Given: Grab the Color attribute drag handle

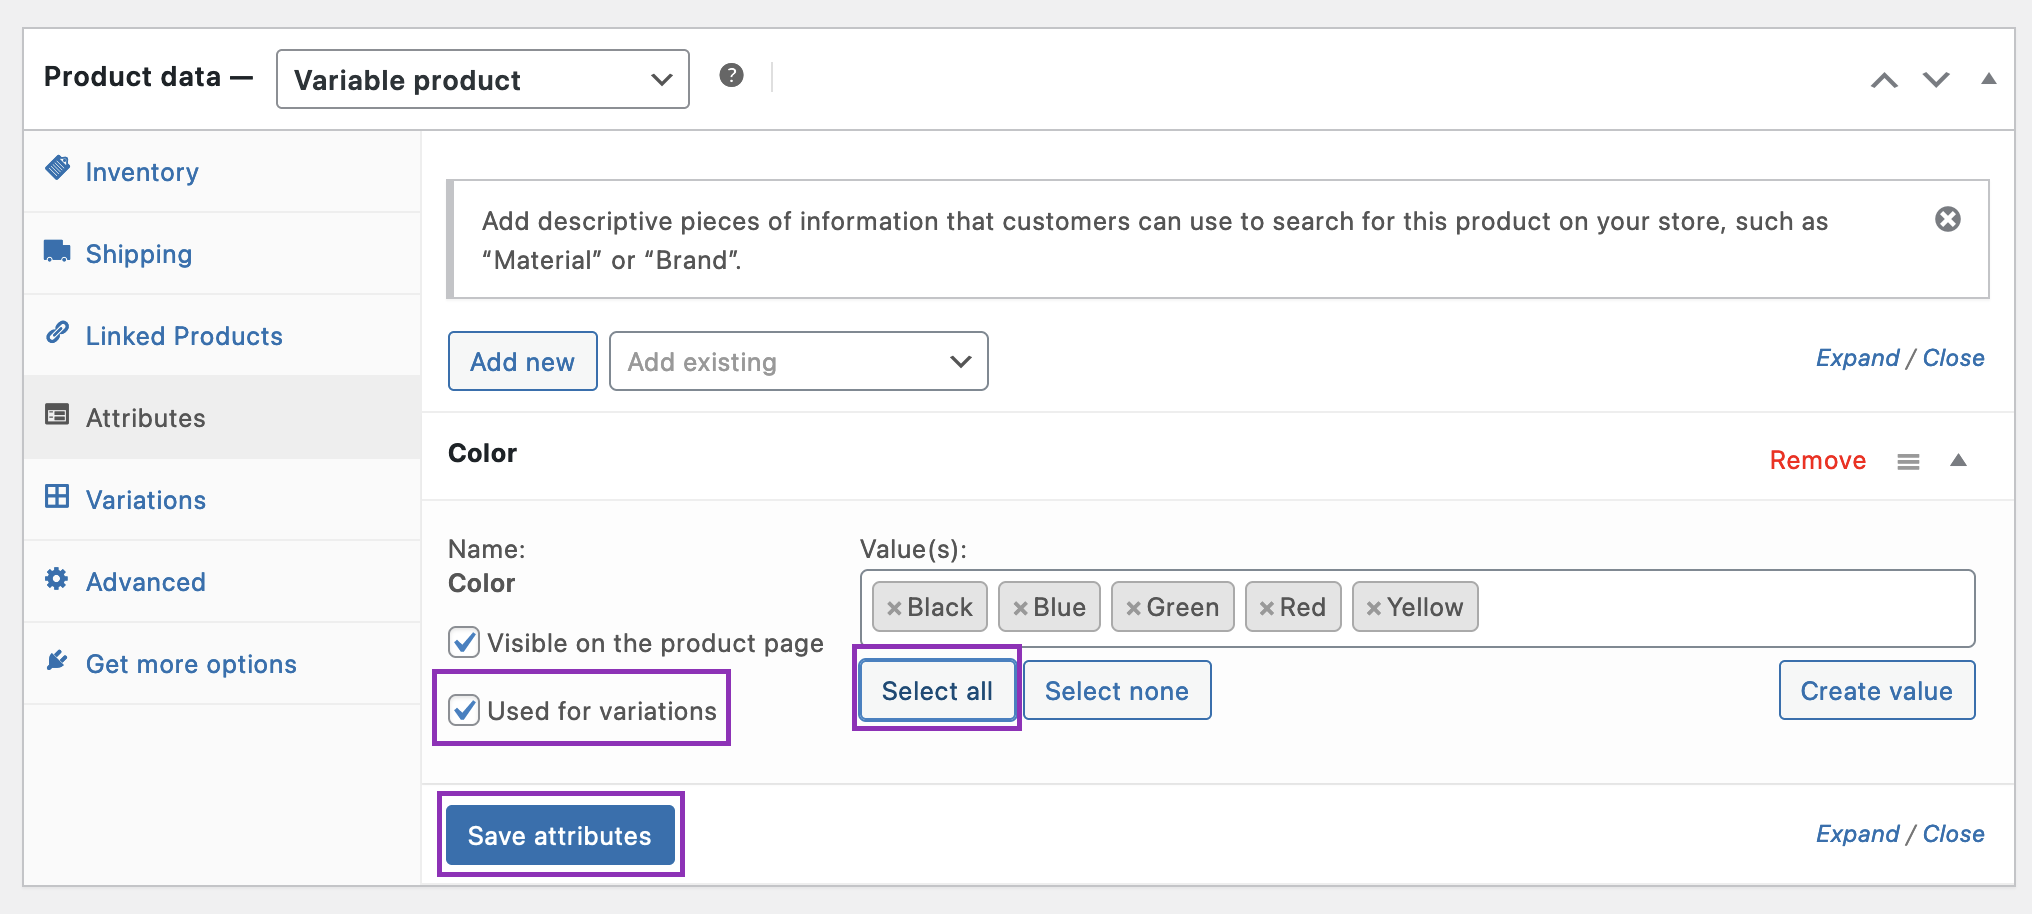Looking at the screenshot, I should coord(1908,461).
